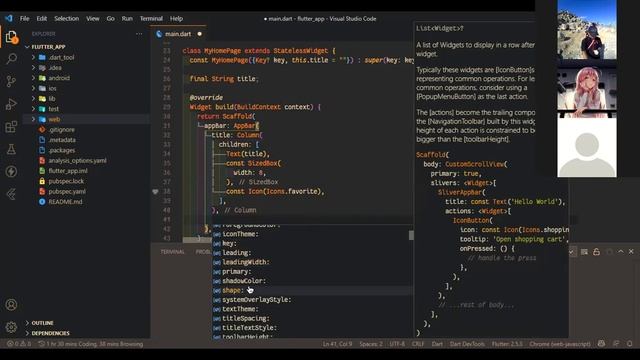Open the Selection menu
Viewport: 640px width, 360px height.
click(x=67, y=18)
